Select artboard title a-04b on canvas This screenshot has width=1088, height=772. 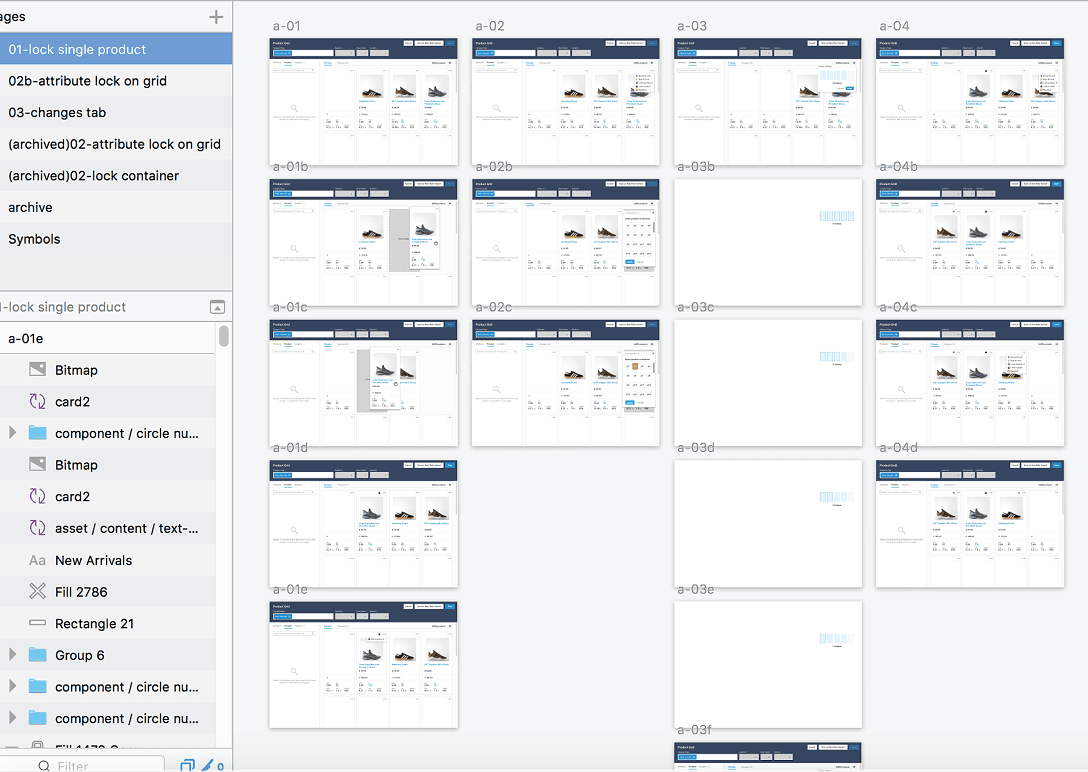pos(899,166)
